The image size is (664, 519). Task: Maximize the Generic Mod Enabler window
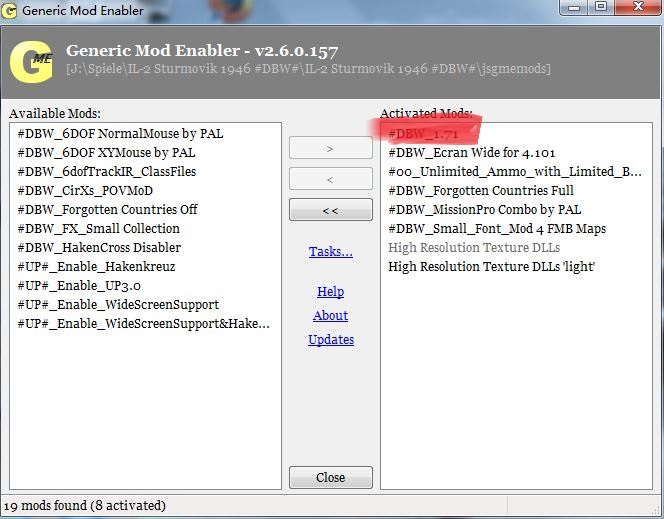(x=601, y=7)
